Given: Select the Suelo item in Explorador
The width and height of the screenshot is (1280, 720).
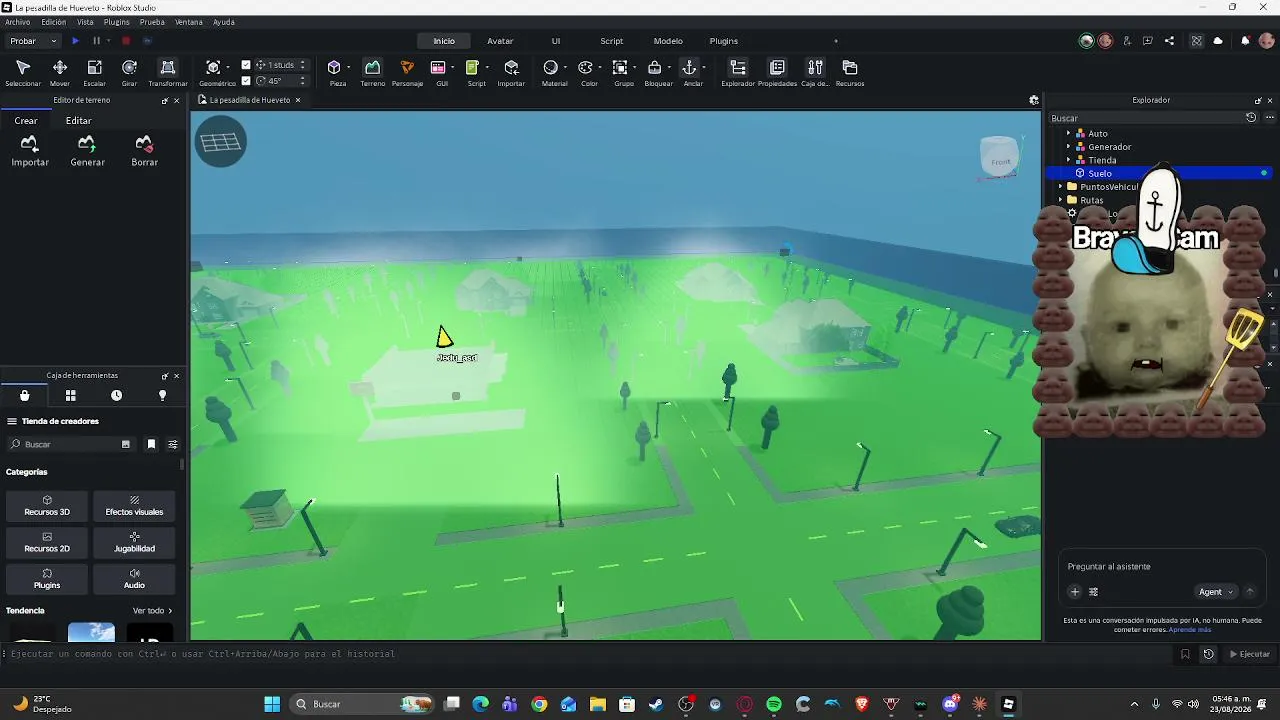Looking at the screenshot, I should click(1159, 174).
